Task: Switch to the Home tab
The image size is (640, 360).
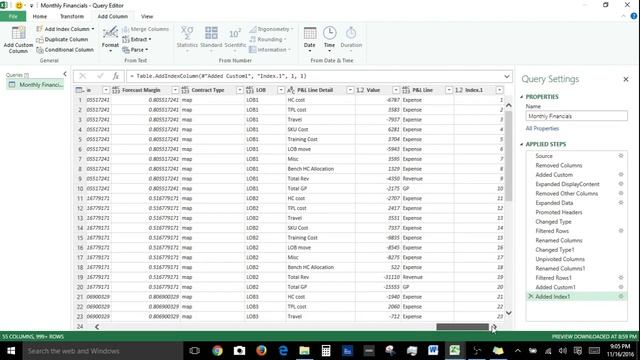Action: click(x=40, y=16)
